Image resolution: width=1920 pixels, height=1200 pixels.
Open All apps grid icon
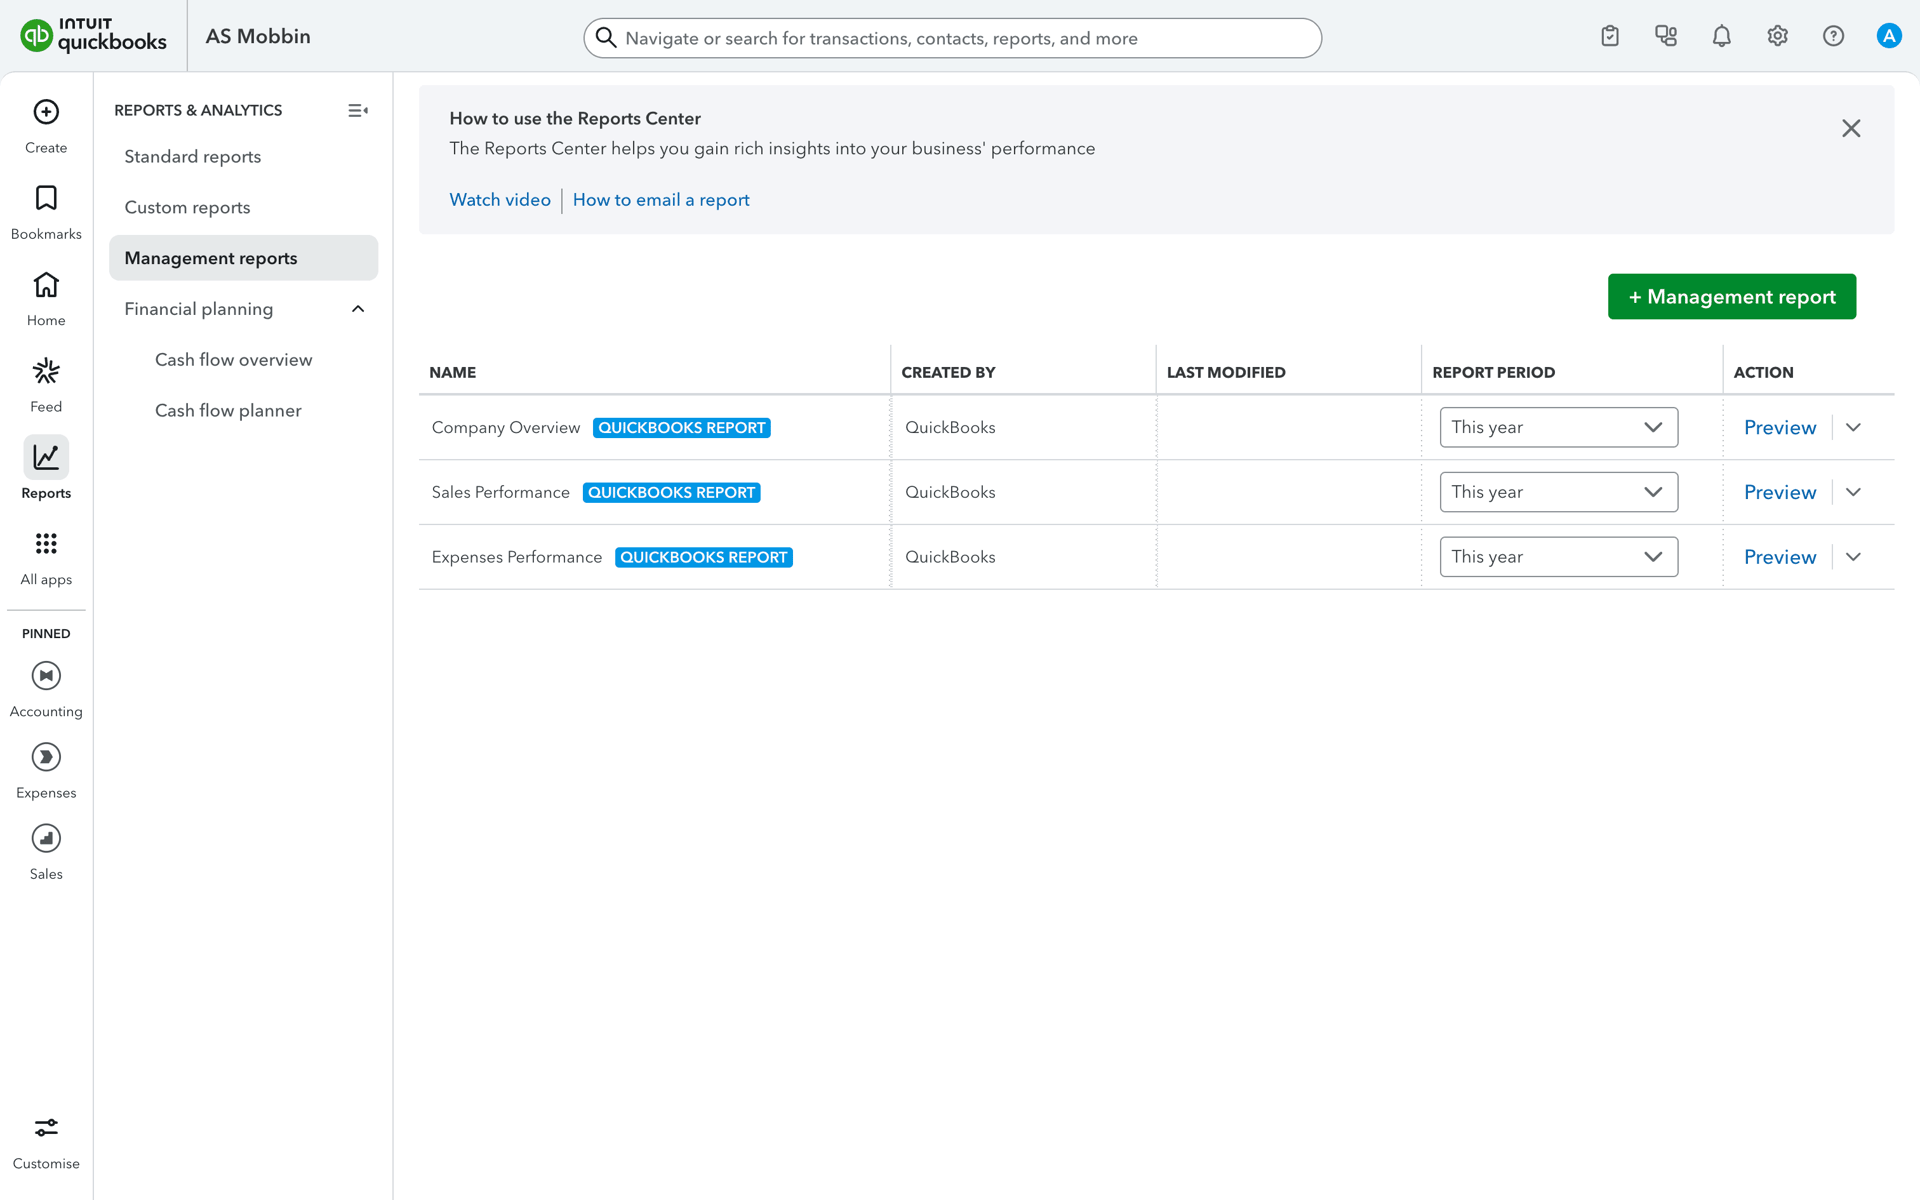pyautogui.click(x=46, y=544)
